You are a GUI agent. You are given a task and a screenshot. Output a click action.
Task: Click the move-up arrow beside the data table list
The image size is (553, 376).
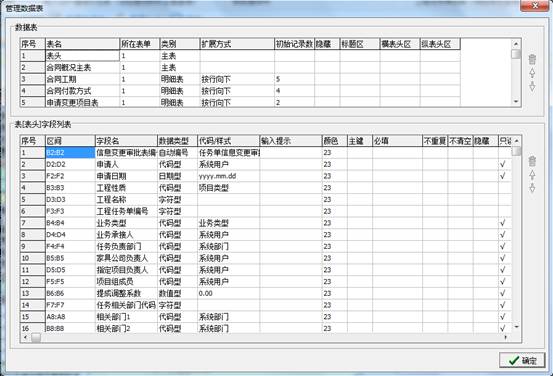coord(532,73)
